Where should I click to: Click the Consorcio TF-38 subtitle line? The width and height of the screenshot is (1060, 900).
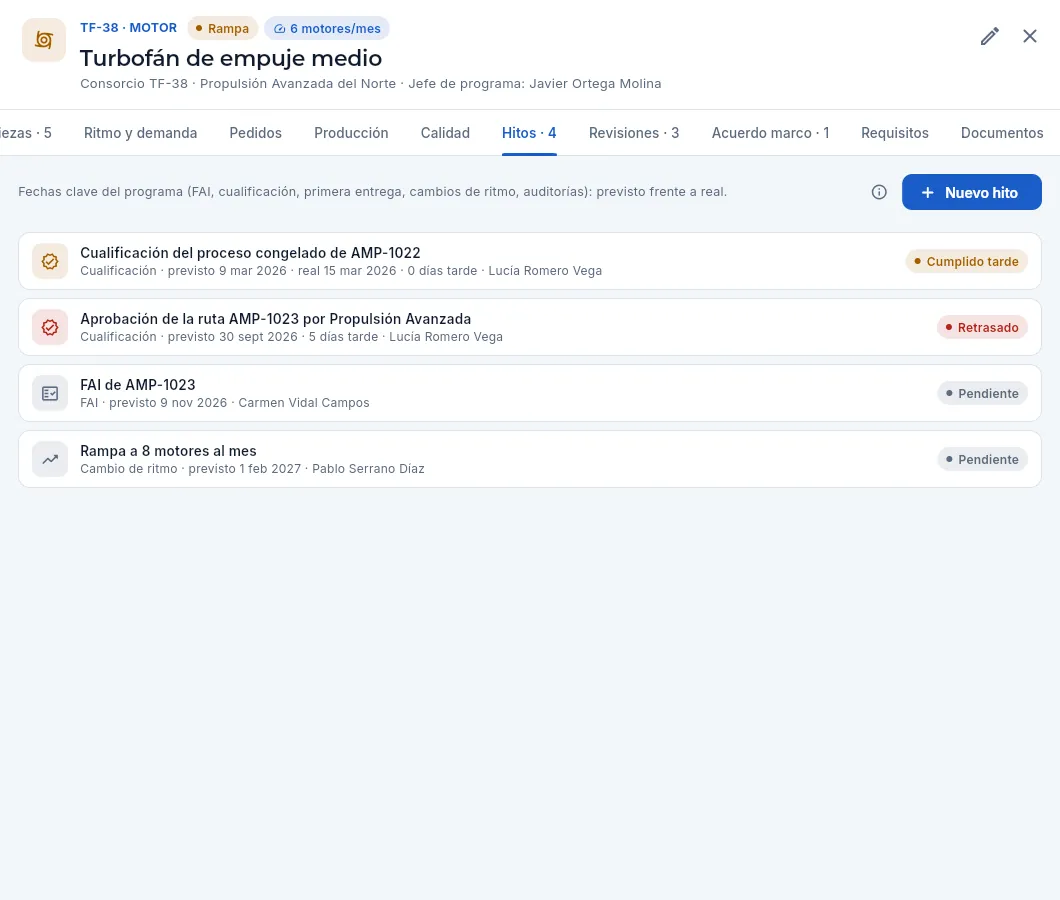pos(370,84)
